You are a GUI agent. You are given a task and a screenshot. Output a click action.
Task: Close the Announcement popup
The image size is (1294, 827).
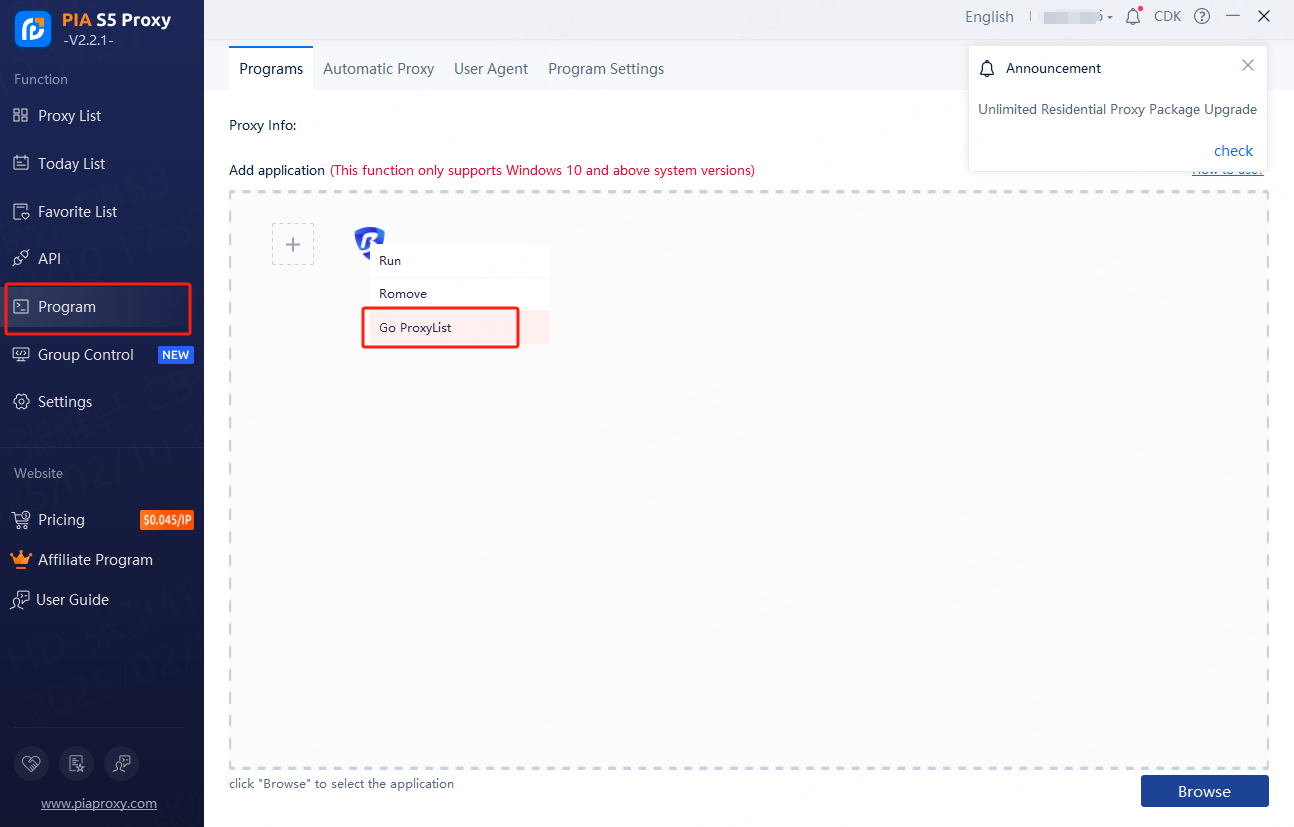[x=1247, y=66]
